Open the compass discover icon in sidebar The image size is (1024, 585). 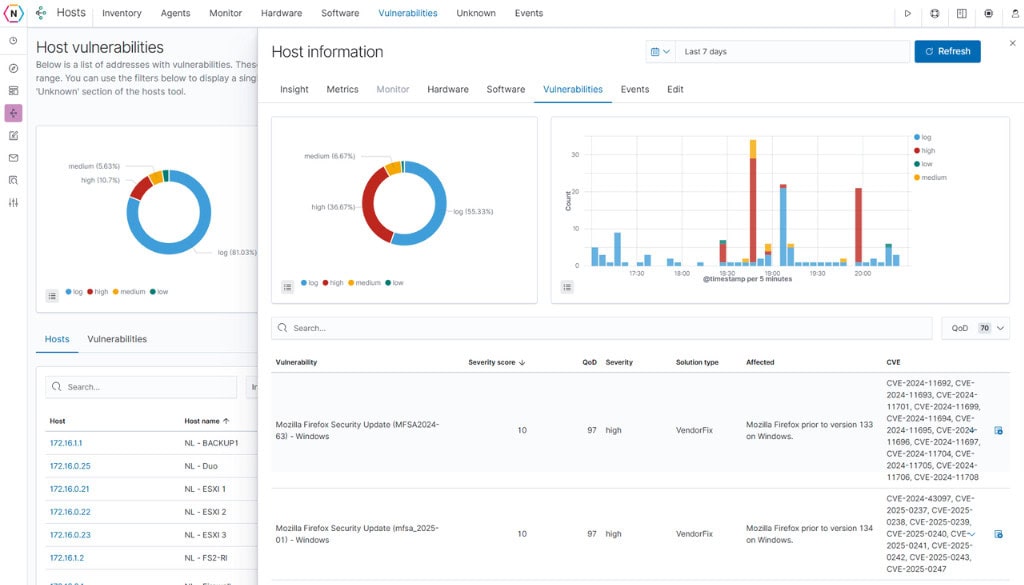tap(13, 68)
